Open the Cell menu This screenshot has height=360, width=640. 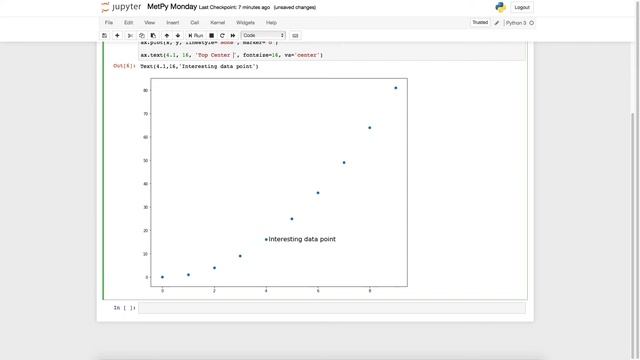click(x=195, y=22)
